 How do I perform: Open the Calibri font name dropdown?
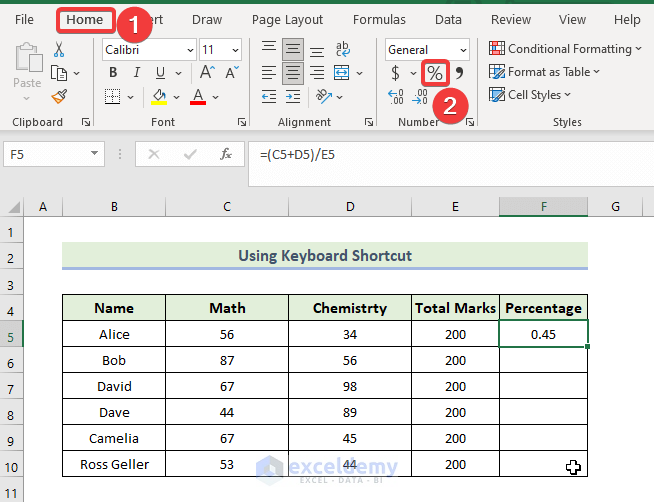coord(188,49)
